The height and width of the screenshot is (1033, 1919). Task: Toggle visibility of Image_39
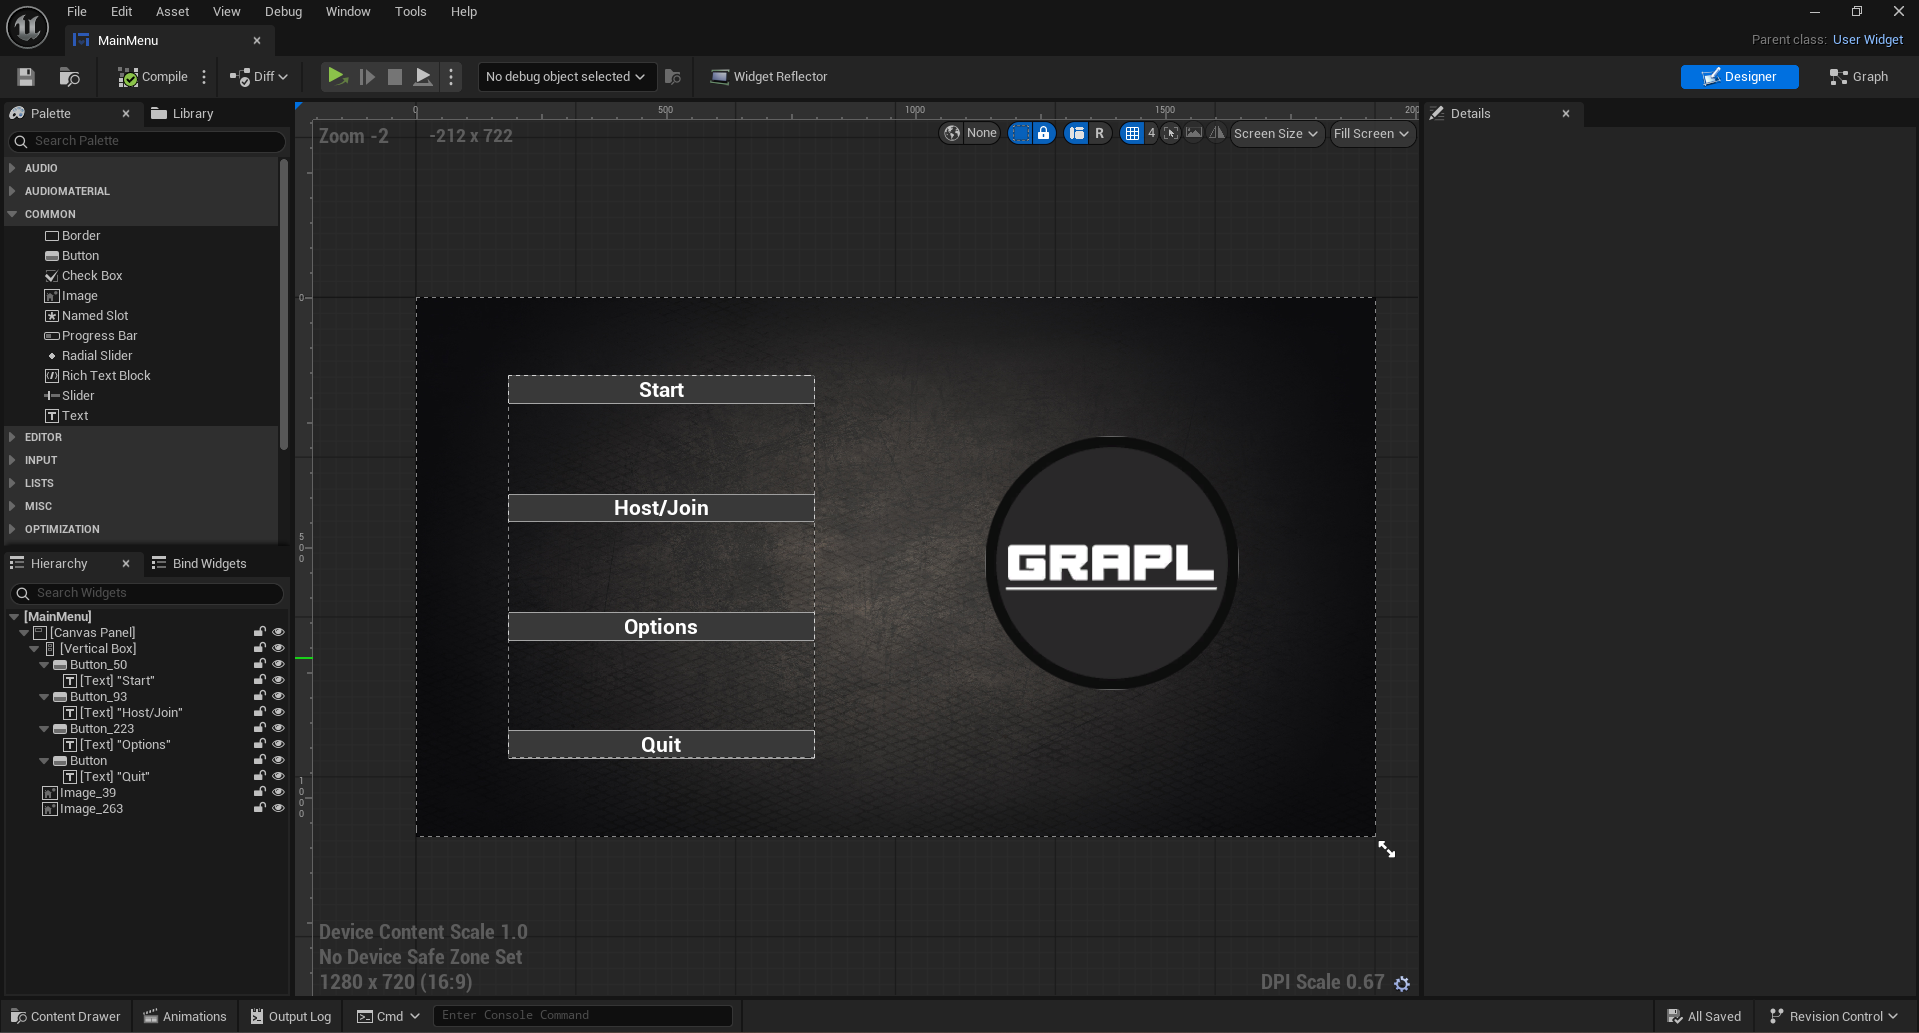point(279,791)
